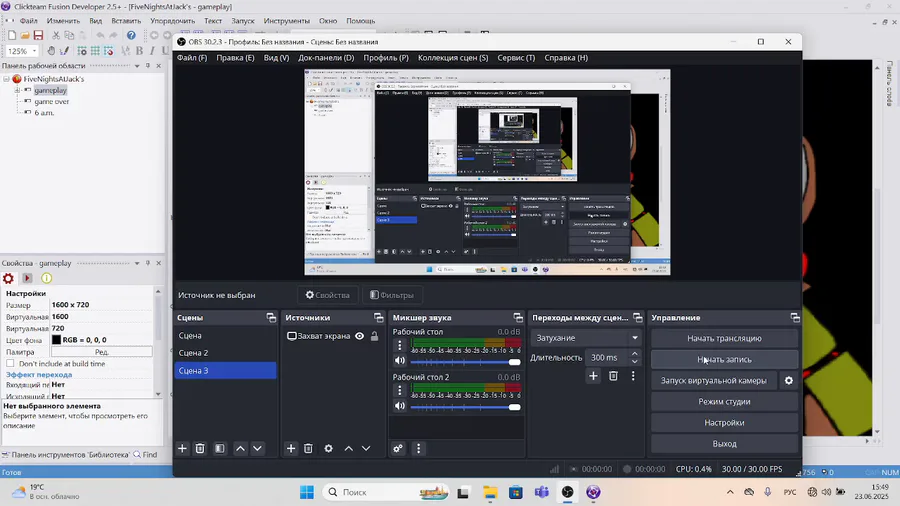Move scene down arrow in Сцены panel
Screen dimensions: 900x506
tap(258, 448)
